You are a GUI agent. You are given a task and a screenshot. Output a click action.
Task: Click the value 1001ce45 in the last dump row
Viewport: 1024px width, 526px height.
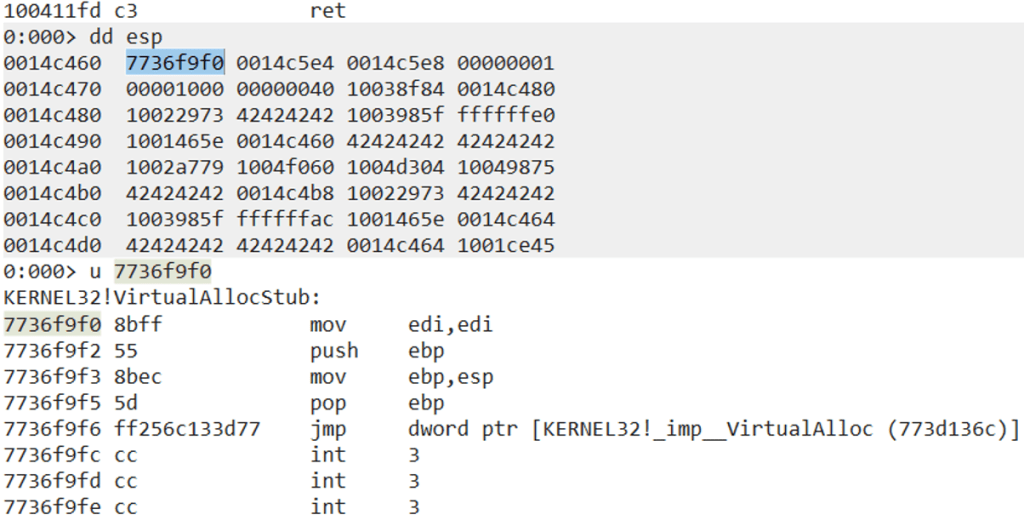(x=506, y=245)
